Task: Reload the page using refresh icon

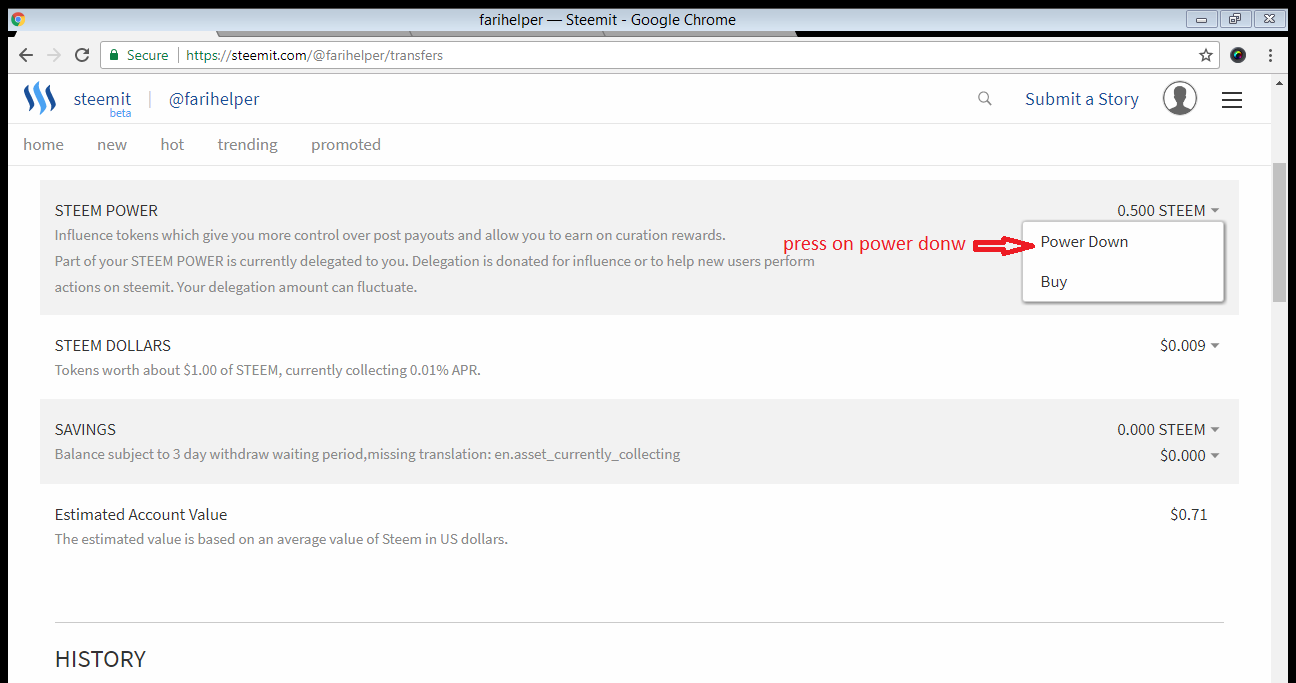Action: point(82,55)
